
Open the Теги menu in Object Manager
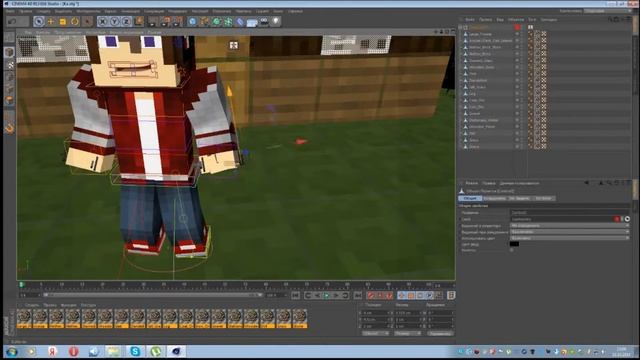tap(532, 20)
